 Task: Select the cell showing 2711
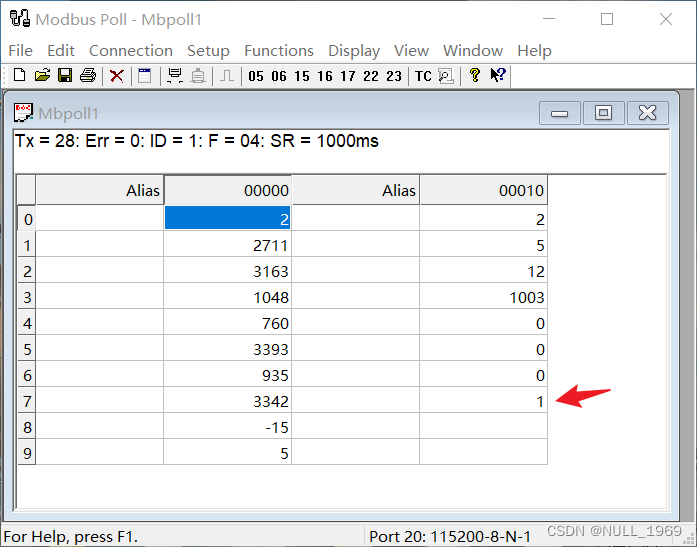[228, 244]
